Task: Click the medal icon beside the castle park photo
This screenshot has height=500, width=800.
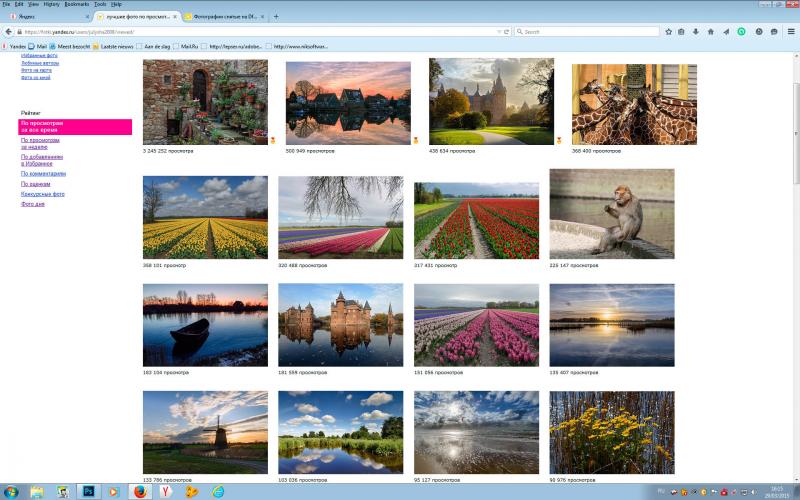Action: [x=559, y=140]
